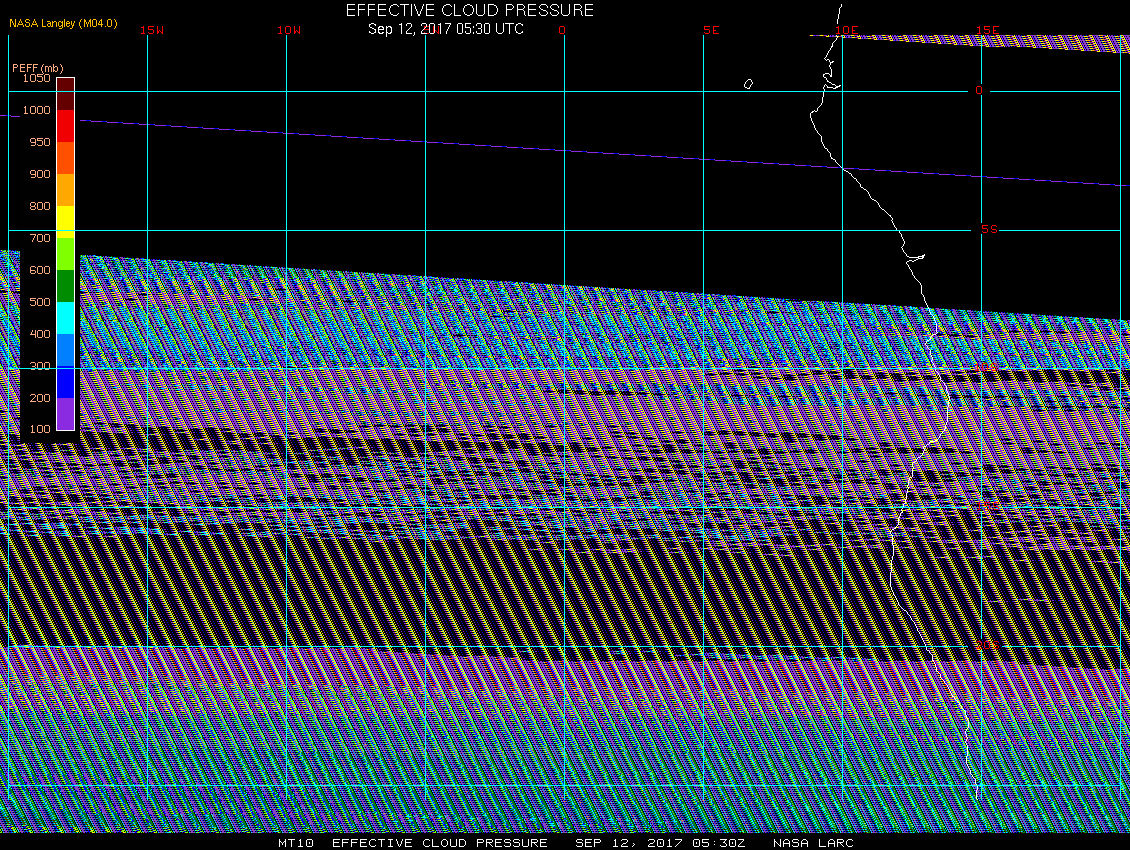This screenshot has width=1130, height=850.
Task: Pick the cyan legend color band
Action: tap(66, 318)
